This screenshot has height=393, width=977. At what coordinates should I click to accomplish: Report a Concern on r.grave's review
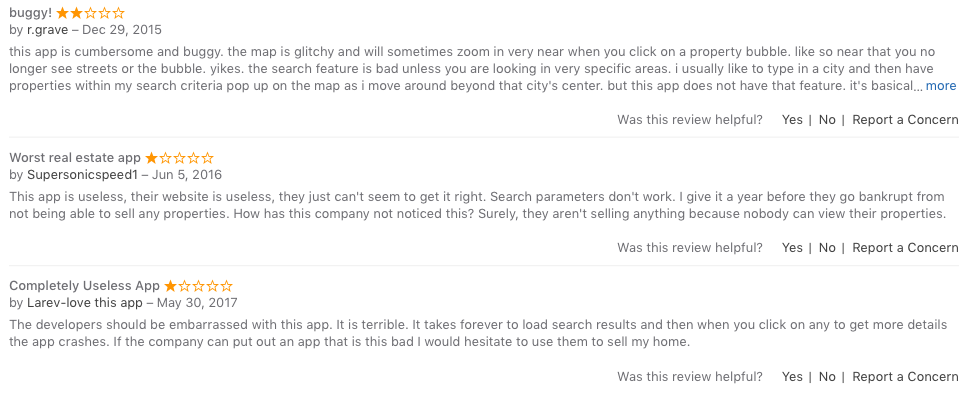(905, 120)
